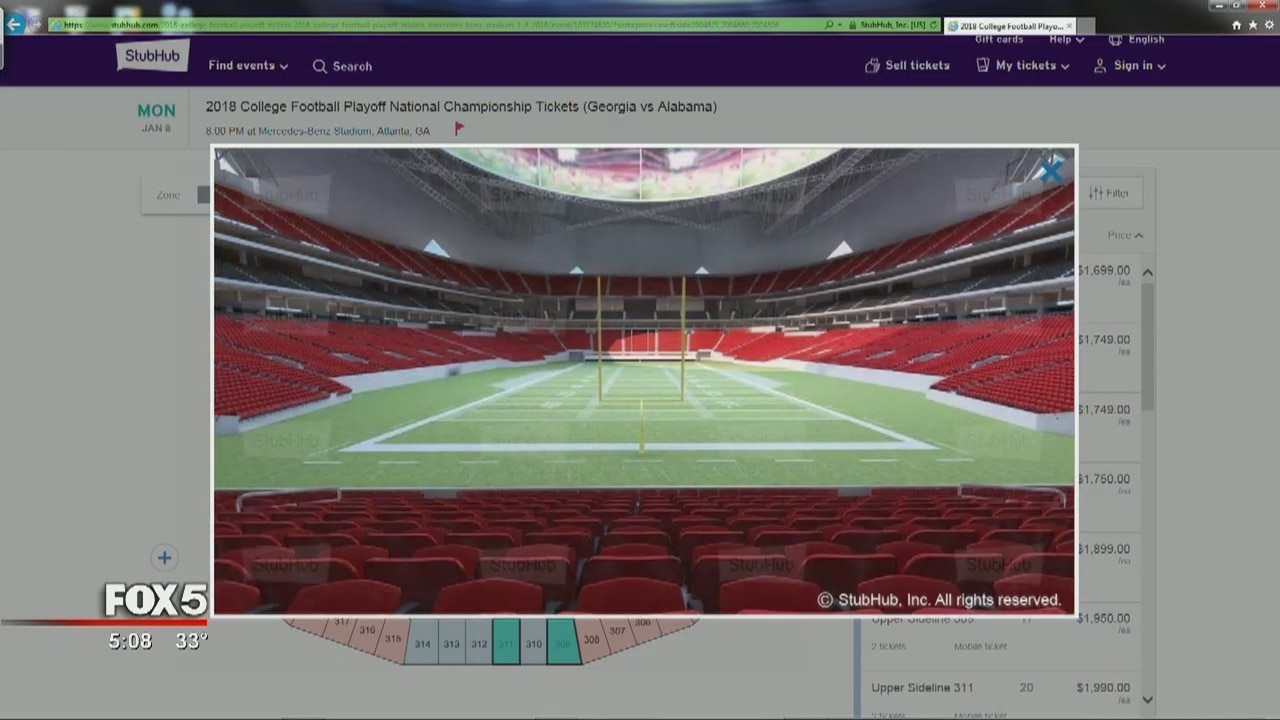Click the red flag icon beside venue
1280x720 pixels.
pyautogui.click(x=459, y=129)
